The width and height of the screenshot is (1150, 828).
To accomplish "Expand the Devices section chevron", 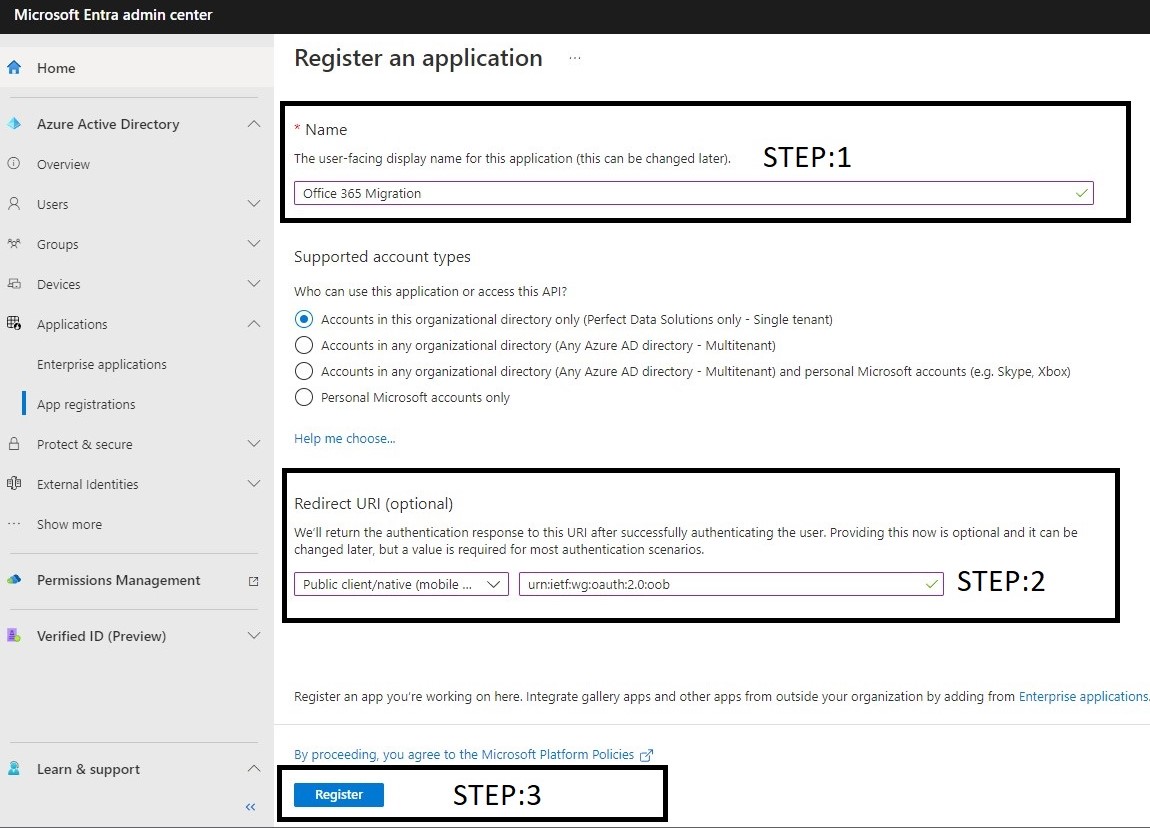I will [x=254, y=283].
